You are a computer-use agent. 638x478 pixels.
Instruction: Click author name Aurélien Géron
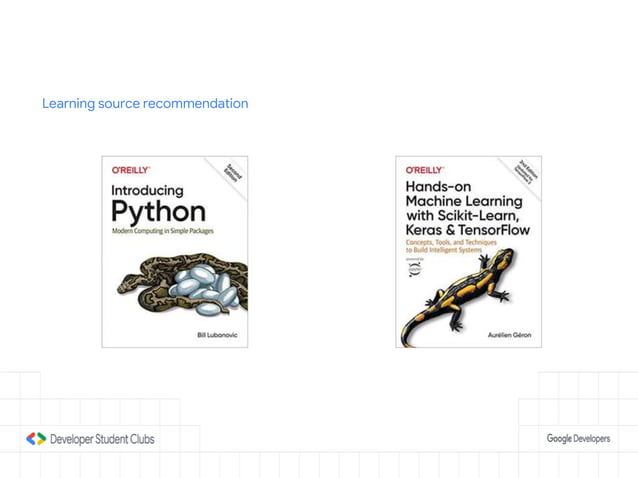click(x=509, y=335)
